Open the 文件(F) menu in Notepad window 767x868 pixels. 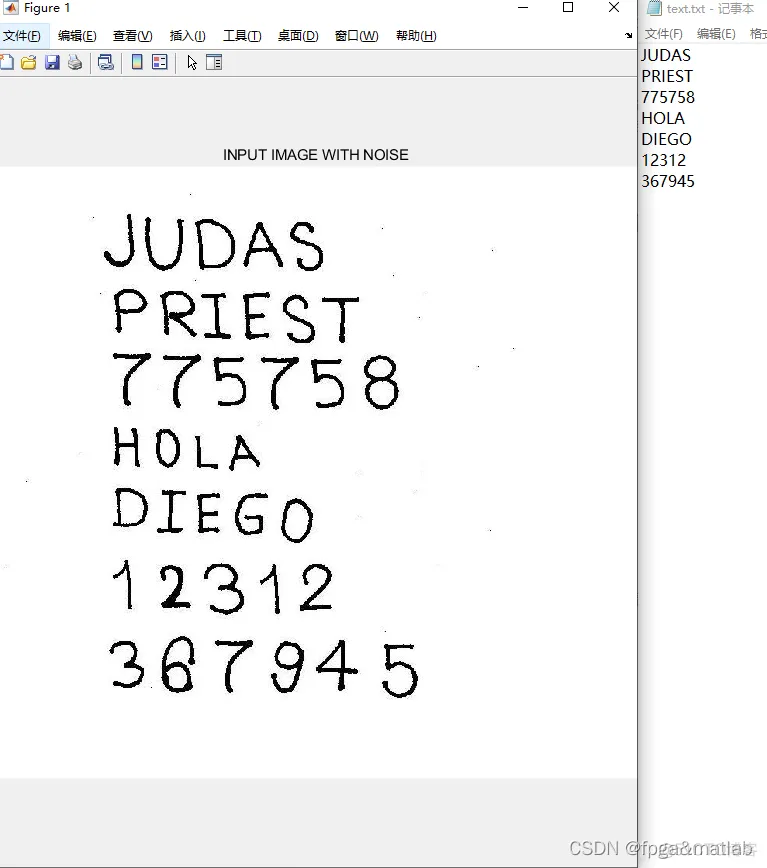[664, 34]
